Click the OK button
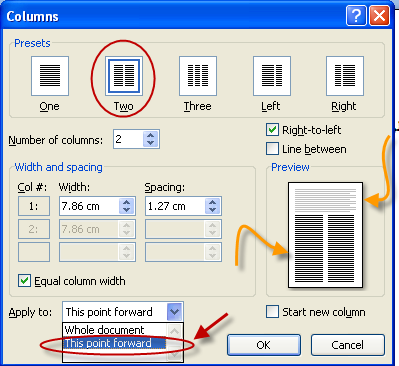The width and height of the screenshot is (399, 366). (x=264, y=345)
